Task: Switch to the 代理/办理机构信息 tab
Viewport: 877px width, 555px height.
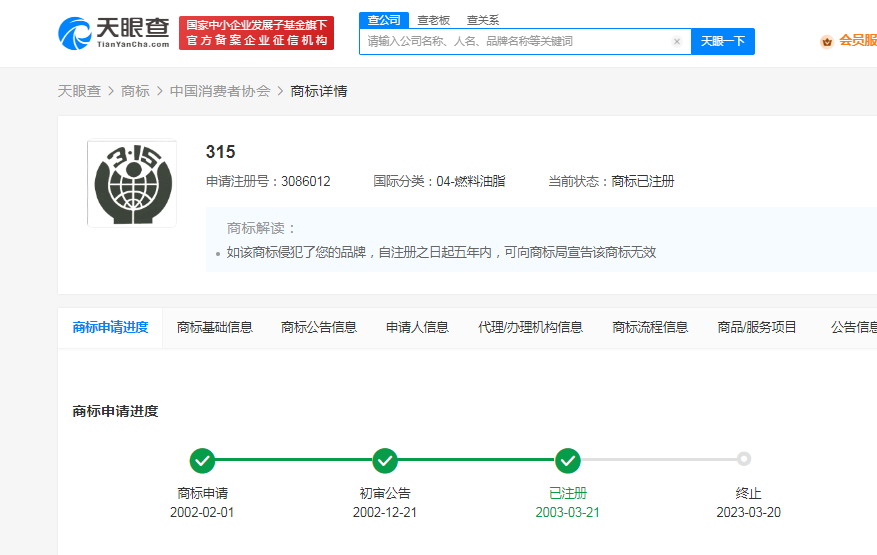Action: (x=530, y=327)
